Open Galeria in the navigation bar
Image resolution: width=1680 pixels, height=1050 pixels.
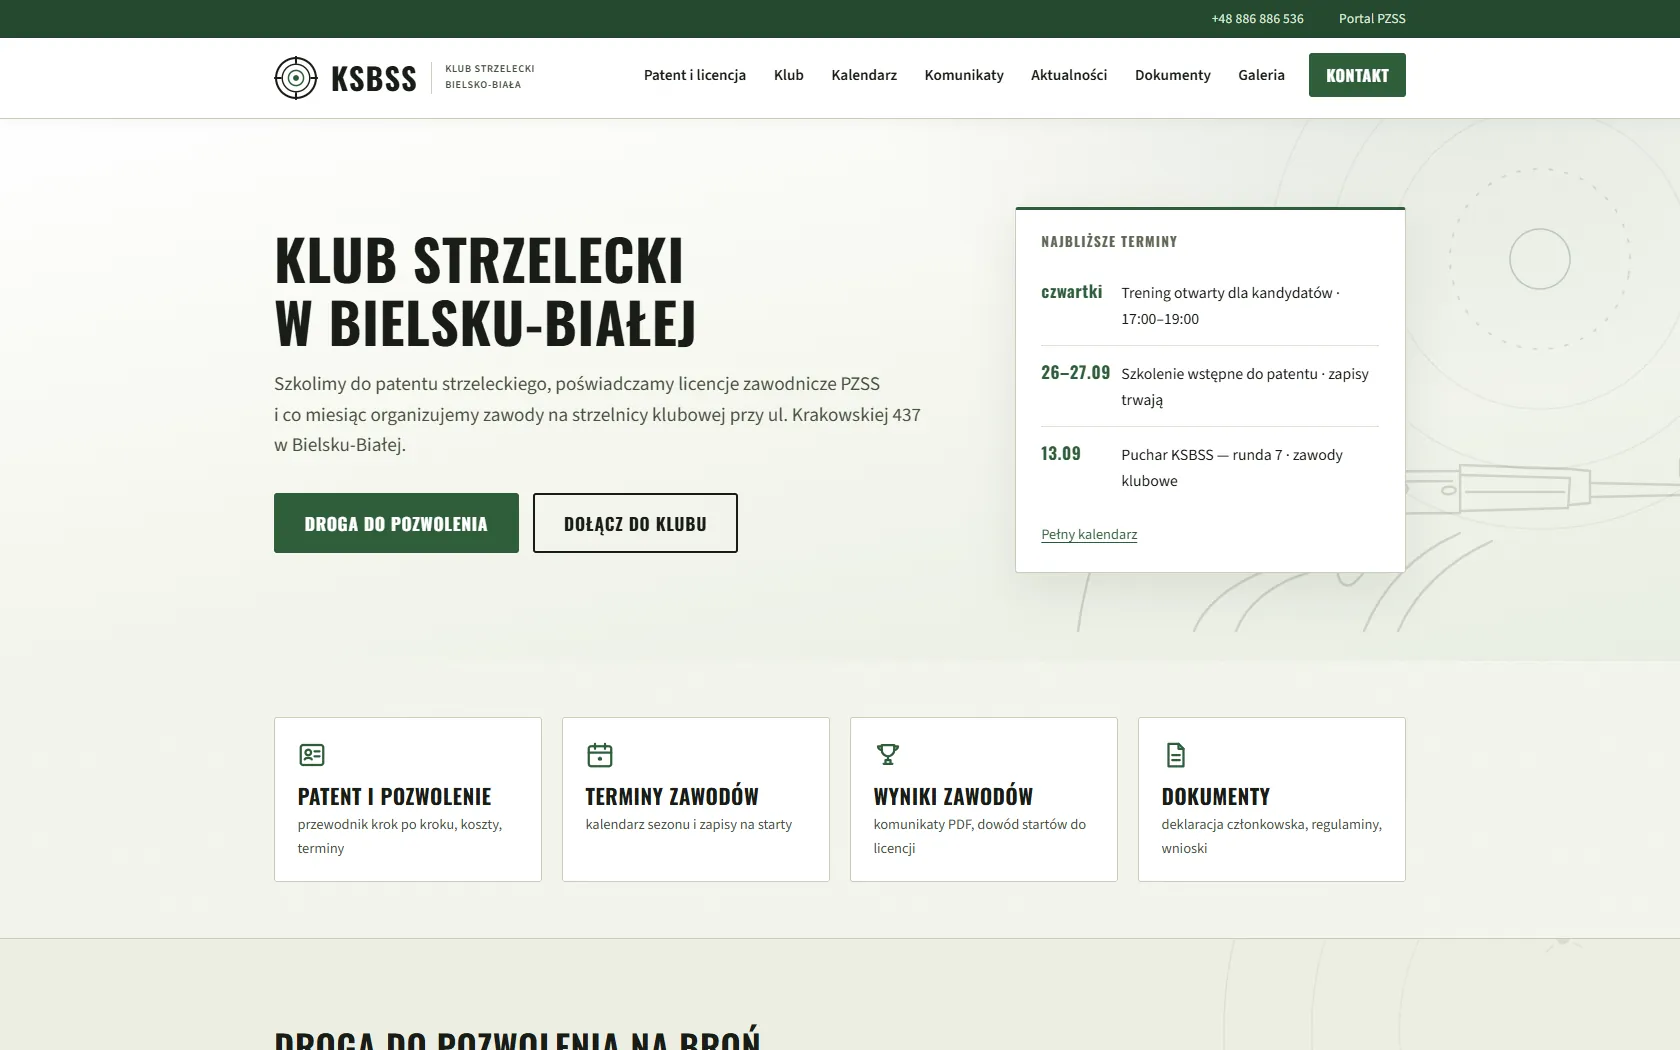1261,75
